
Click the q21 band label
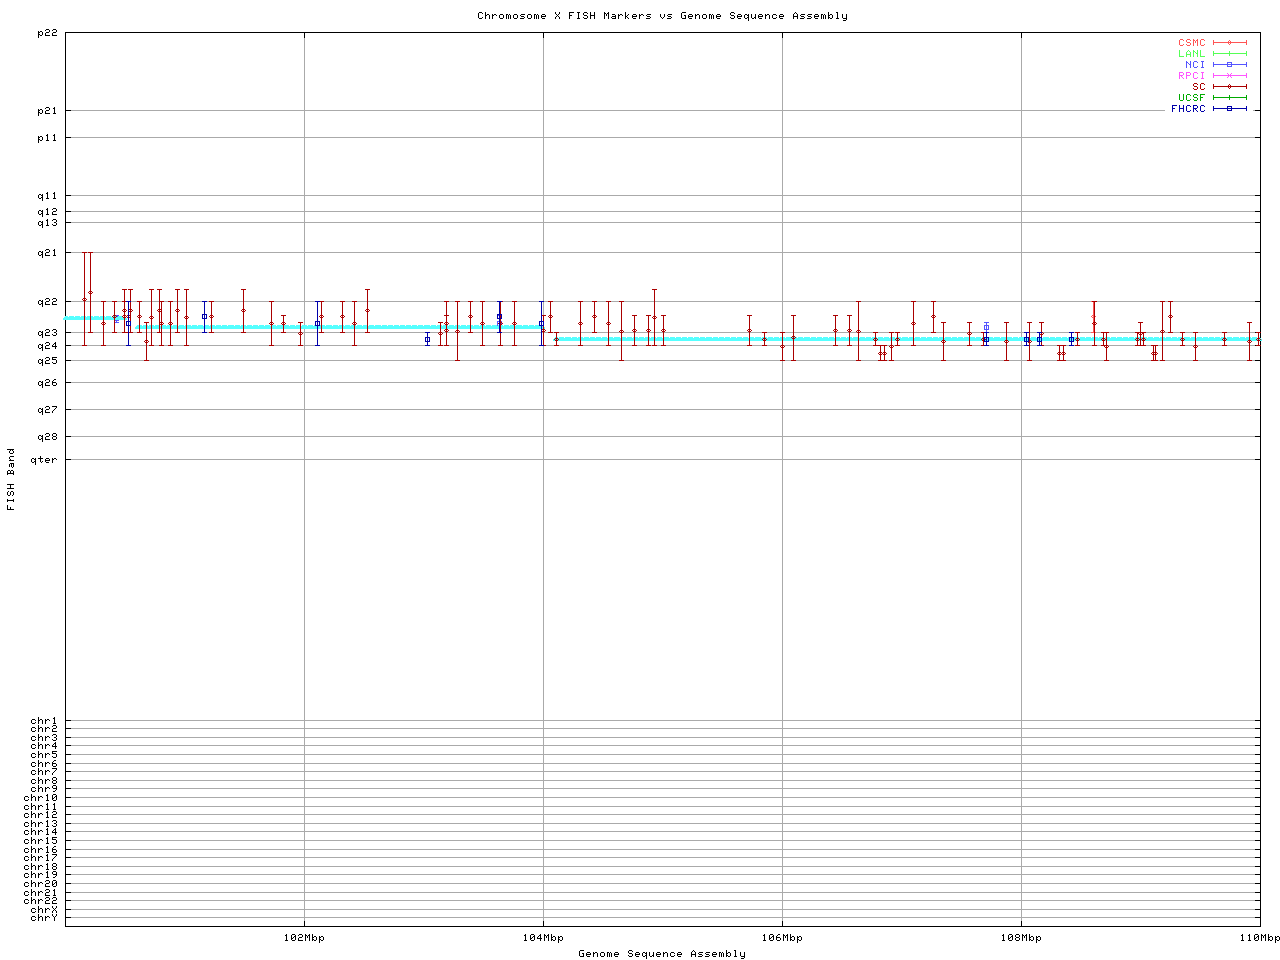[x=47, y=253]
